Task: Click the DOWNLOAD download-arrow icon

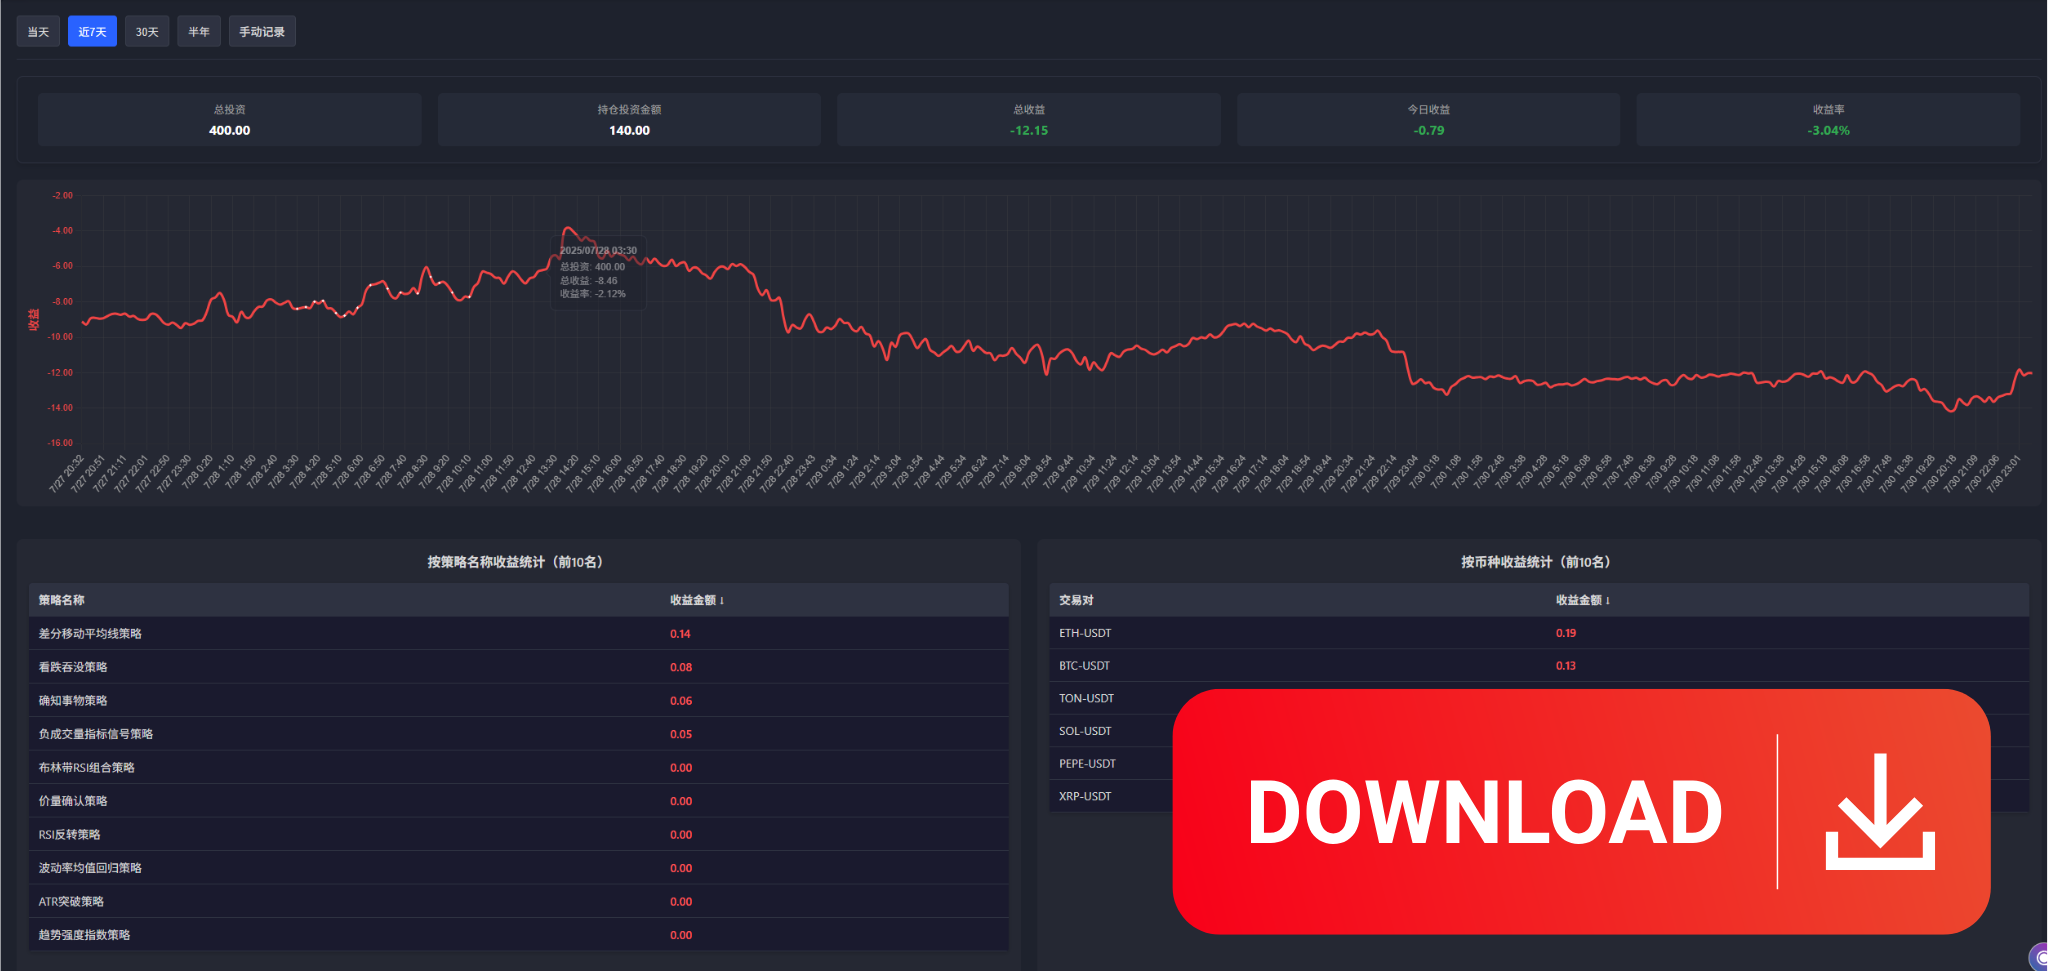Action: point(1879,813)
